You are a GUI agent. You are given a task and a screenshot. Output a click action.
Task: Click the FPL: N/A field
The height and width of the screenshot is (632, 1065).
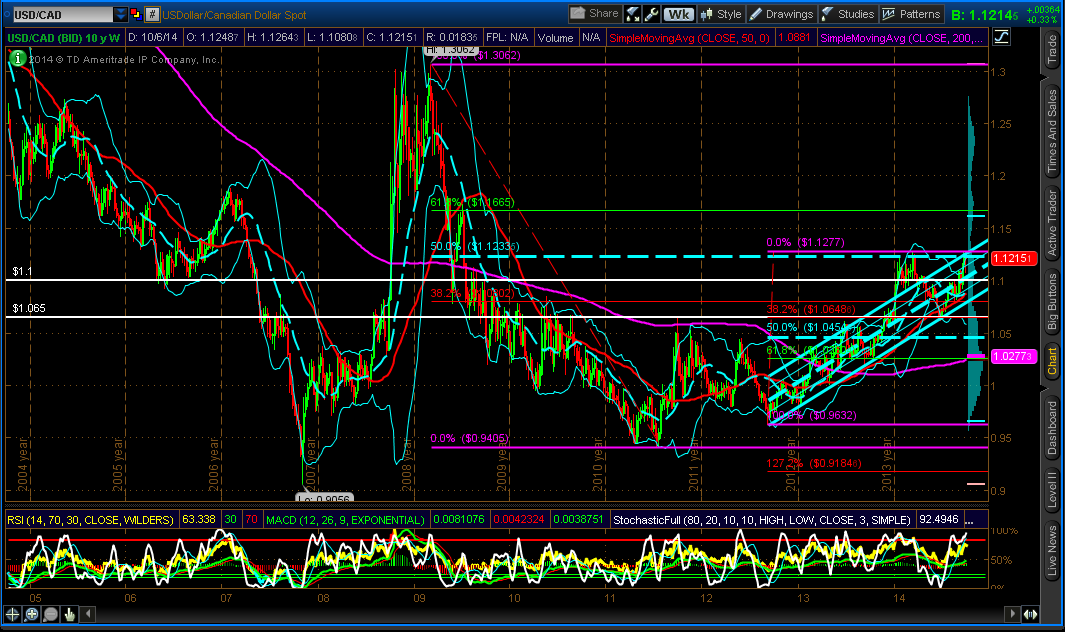pos(507,37)
